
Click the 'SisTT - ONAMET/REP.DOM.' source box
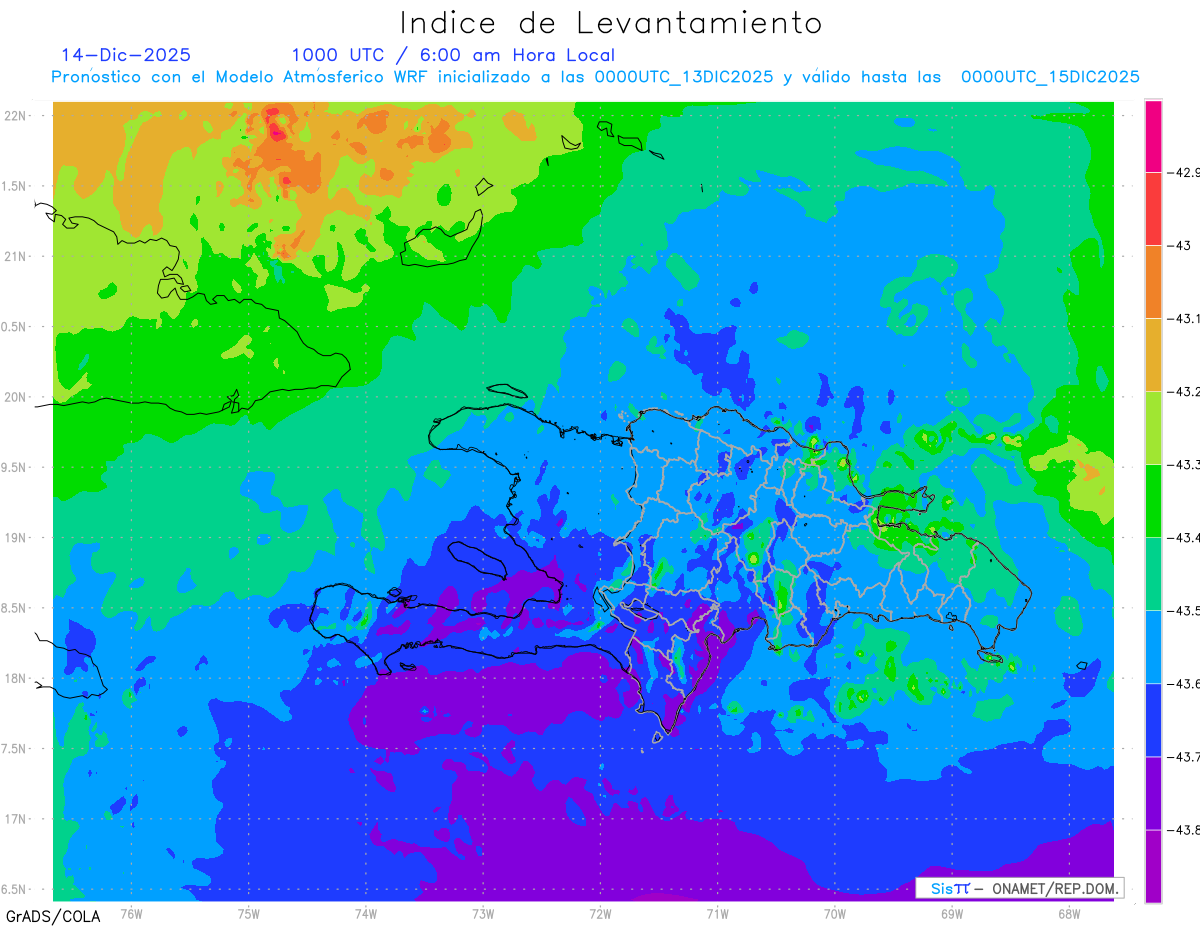[x=1019, y=888]
